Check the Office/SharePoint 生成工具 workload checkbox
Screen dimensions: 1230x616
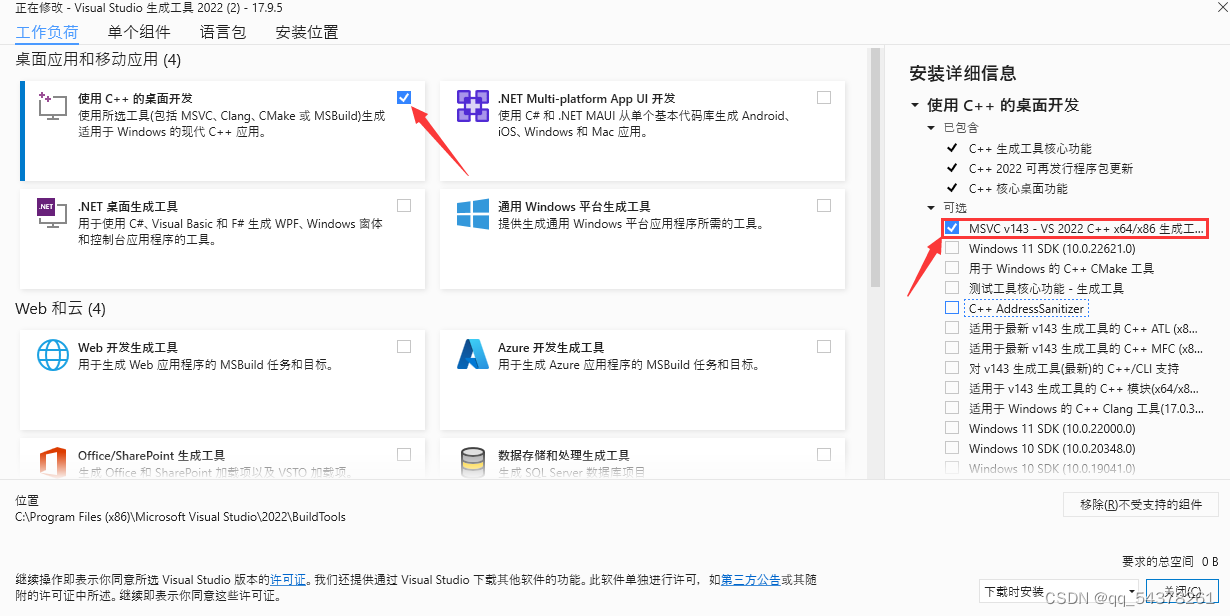404,454
